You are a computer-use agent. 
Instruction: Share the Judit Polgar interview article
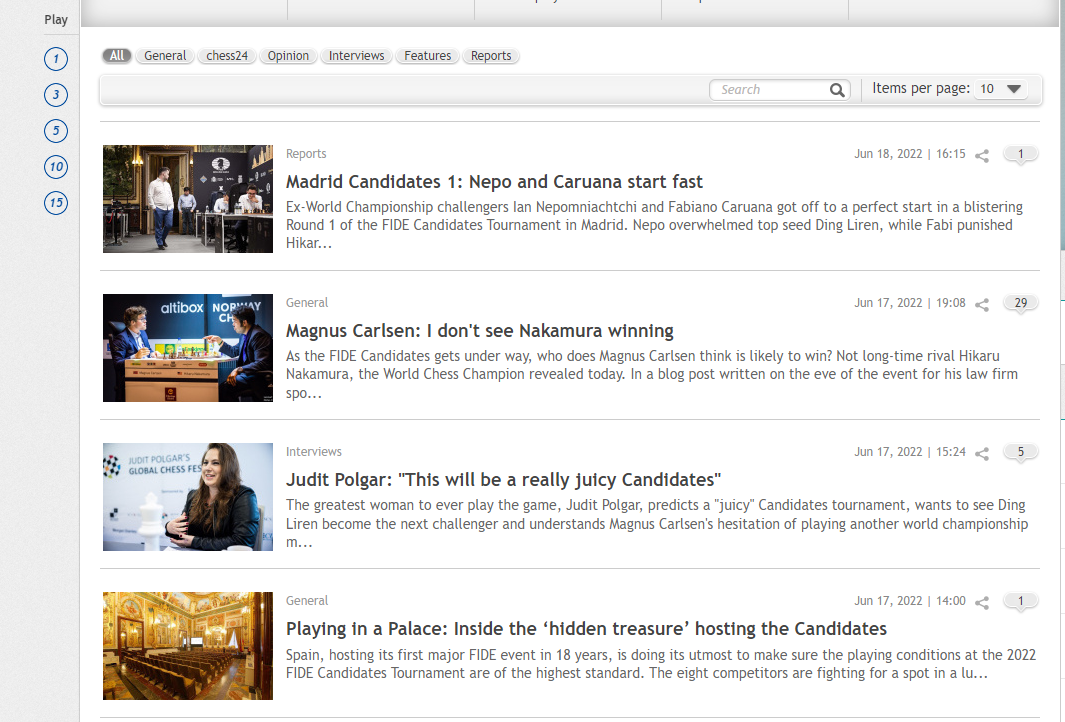tap(981, 454)
